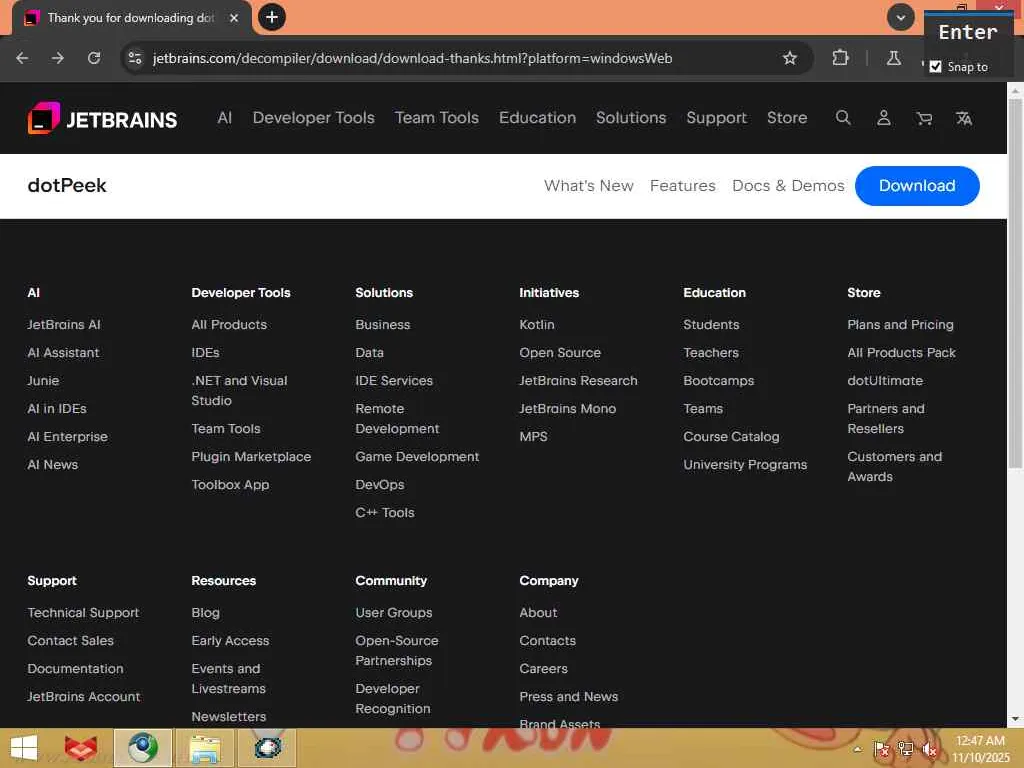Open the Solutions header menu

click(631, 118)
